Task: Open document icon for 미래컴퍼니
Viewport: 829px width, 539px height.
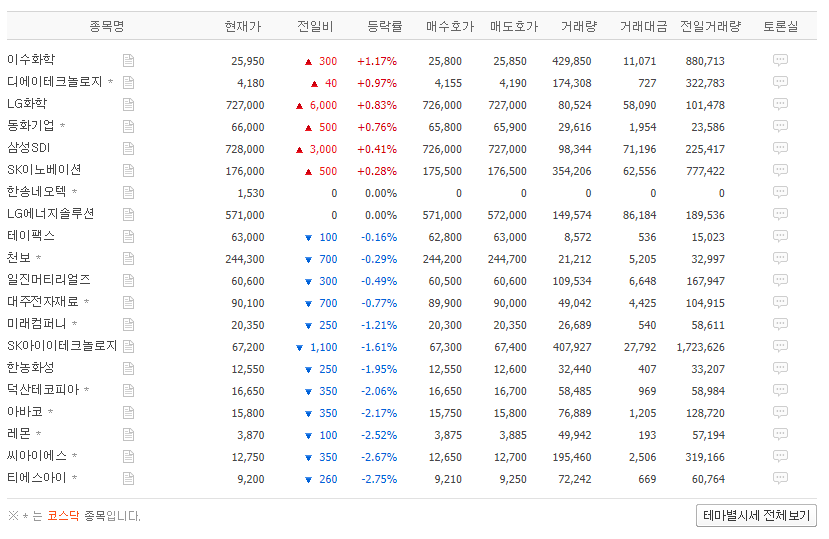Action: pos(128,325)
